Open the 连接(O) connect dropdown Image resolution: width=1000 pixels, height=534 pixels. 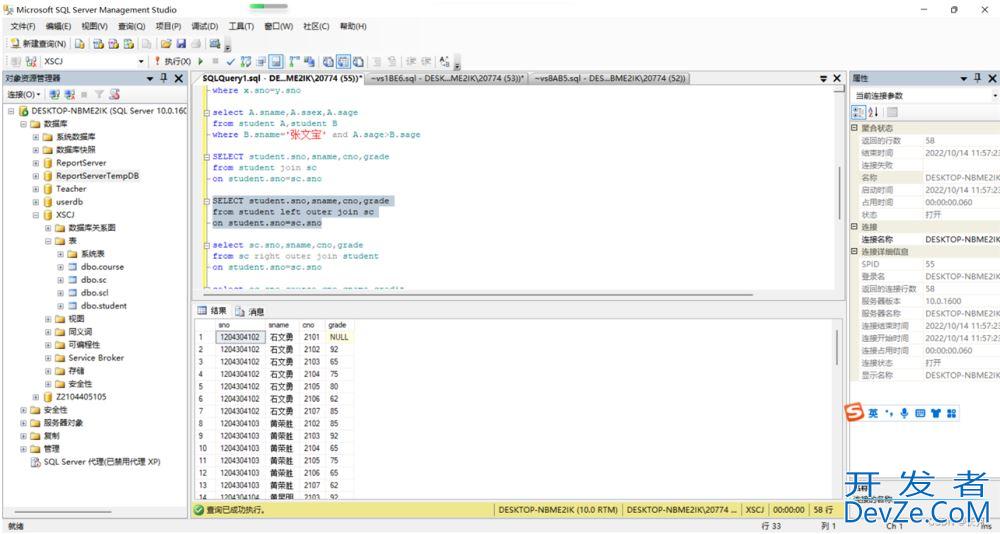[24, 94]
